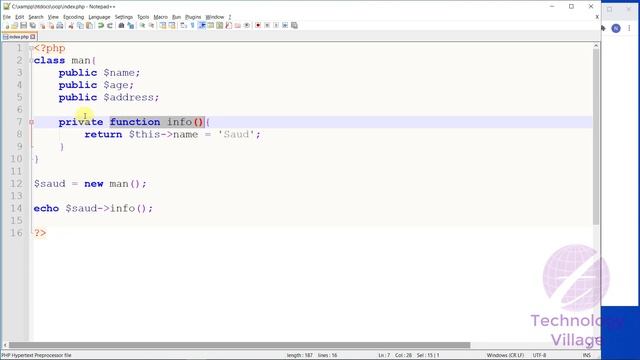Click the Save All toolbar icon
This screenshot has width=640, height=360.
tap(33, 25)
